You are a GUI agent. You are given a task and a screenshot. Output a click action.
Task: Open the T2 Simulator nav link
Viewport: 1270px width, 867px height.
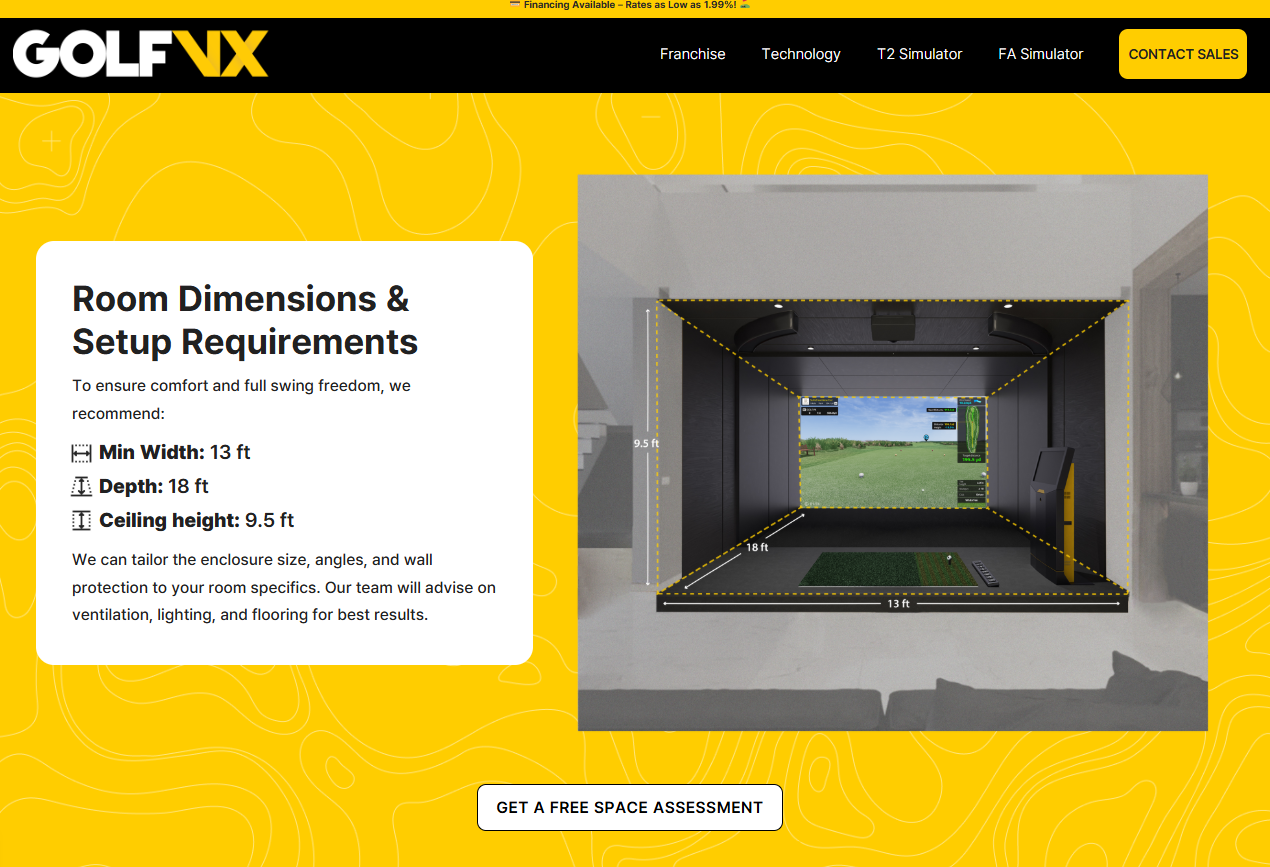919,54
